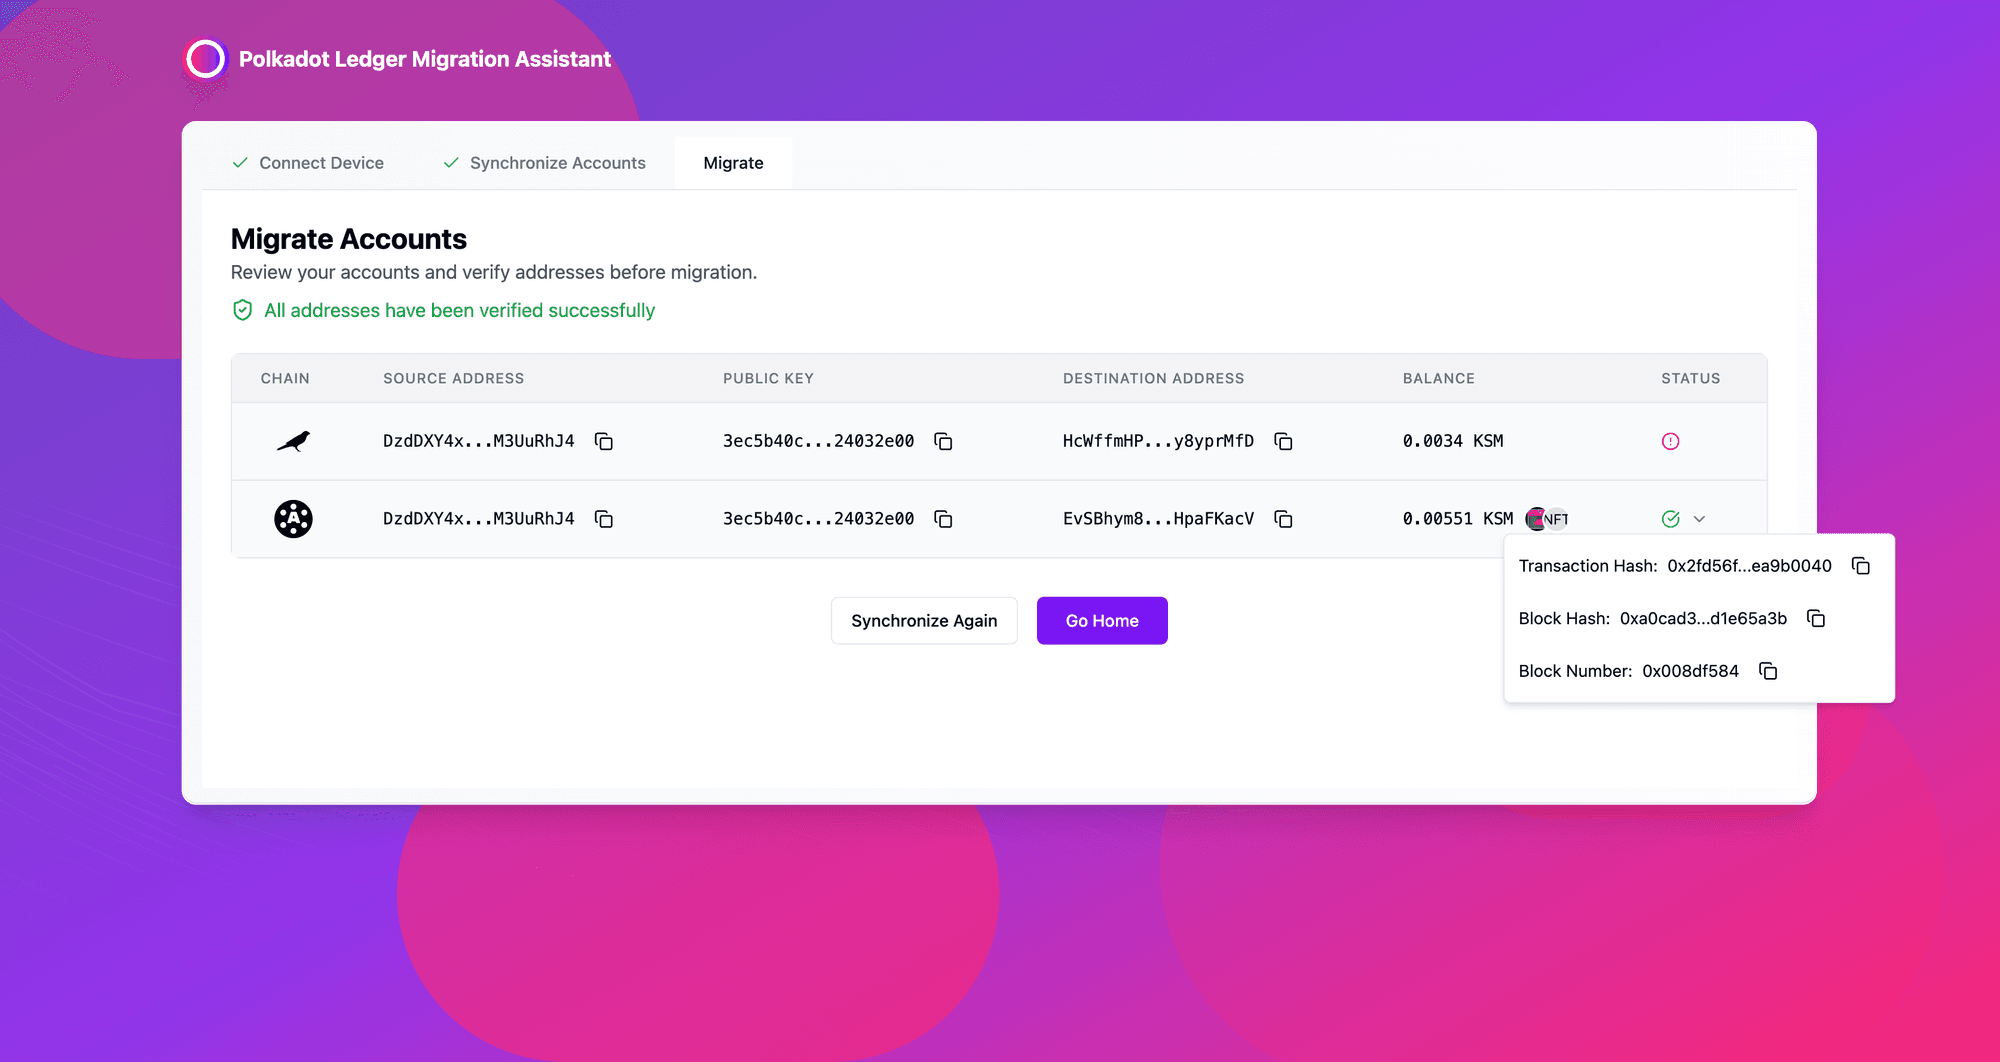Image resolution: width=2000 pixels, height=1062 pixels.
Task: Click the Kusama bird chain icon
Action: click(293, 441)
